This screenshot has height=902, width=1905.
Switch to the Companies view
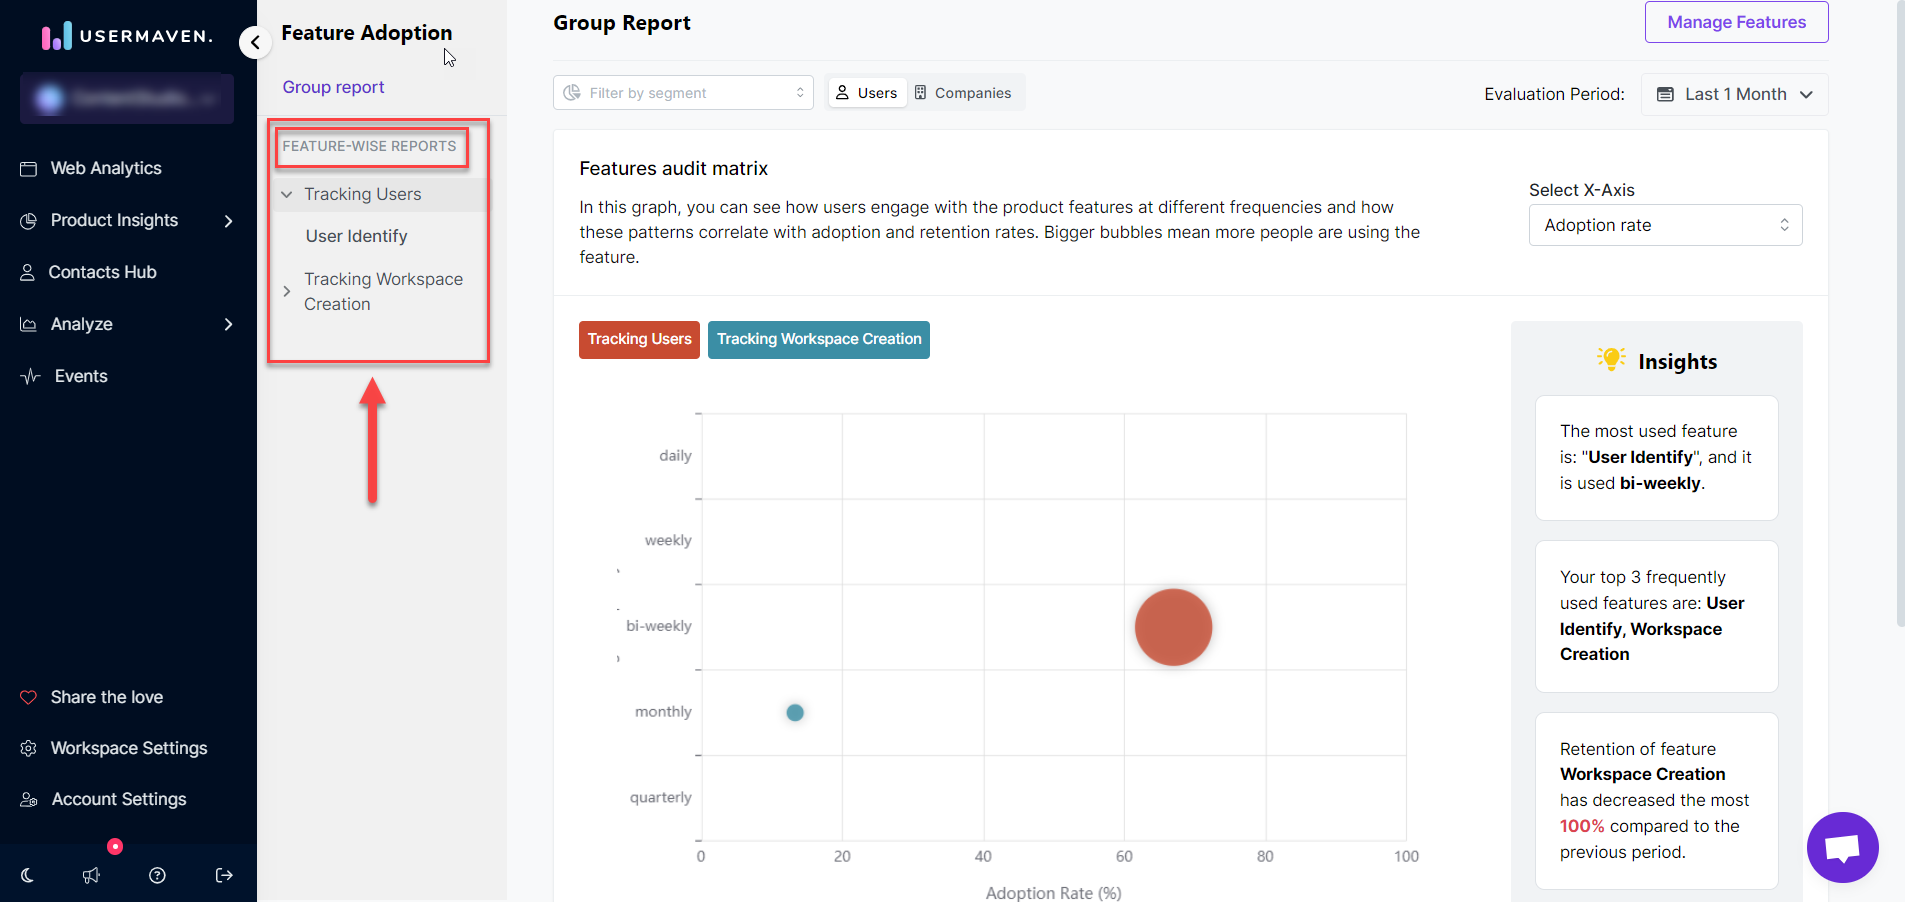coord(963,92)
